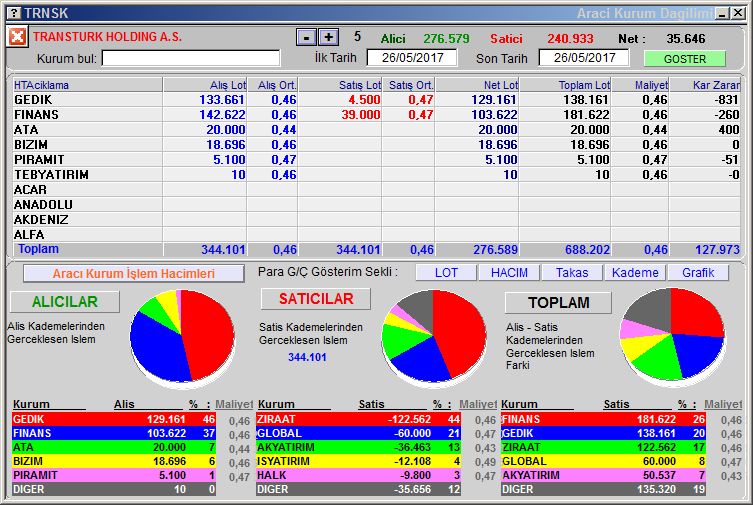Click the SATICILAR button
Viewport: 753px width, 505px height.
click(x=316, y=299)
